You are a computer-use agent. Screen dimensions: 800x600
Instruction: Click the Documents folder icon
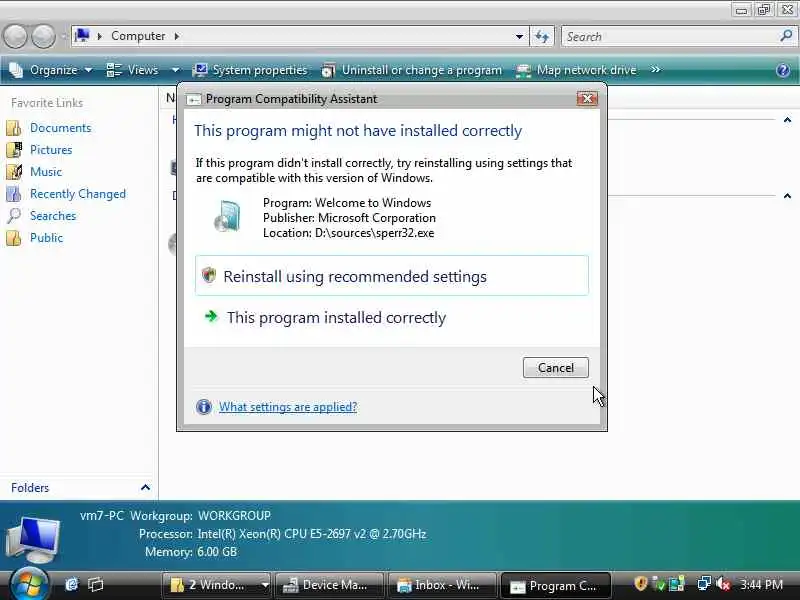(14, 128)
